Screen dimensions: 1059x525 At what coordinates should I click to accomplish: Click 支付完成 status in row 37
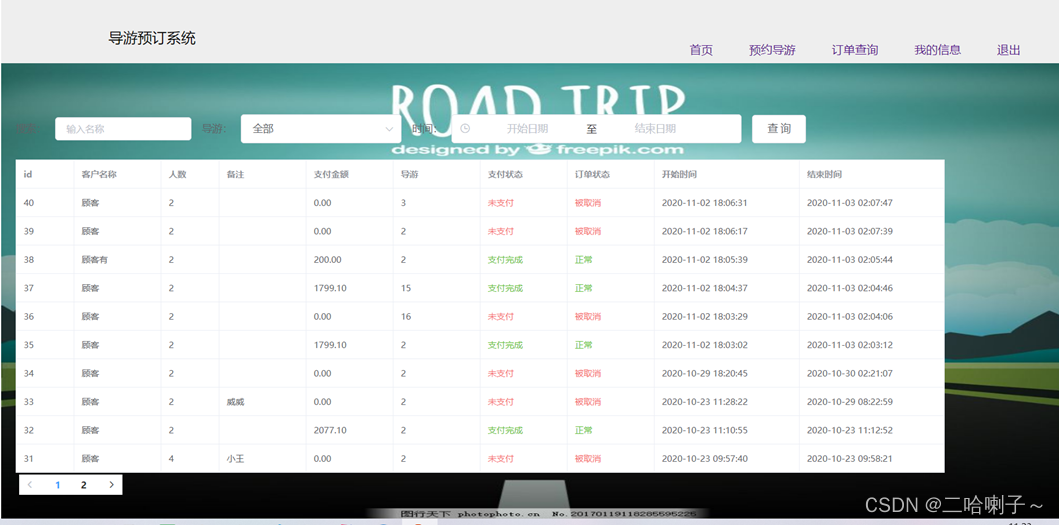coord(505,288)
